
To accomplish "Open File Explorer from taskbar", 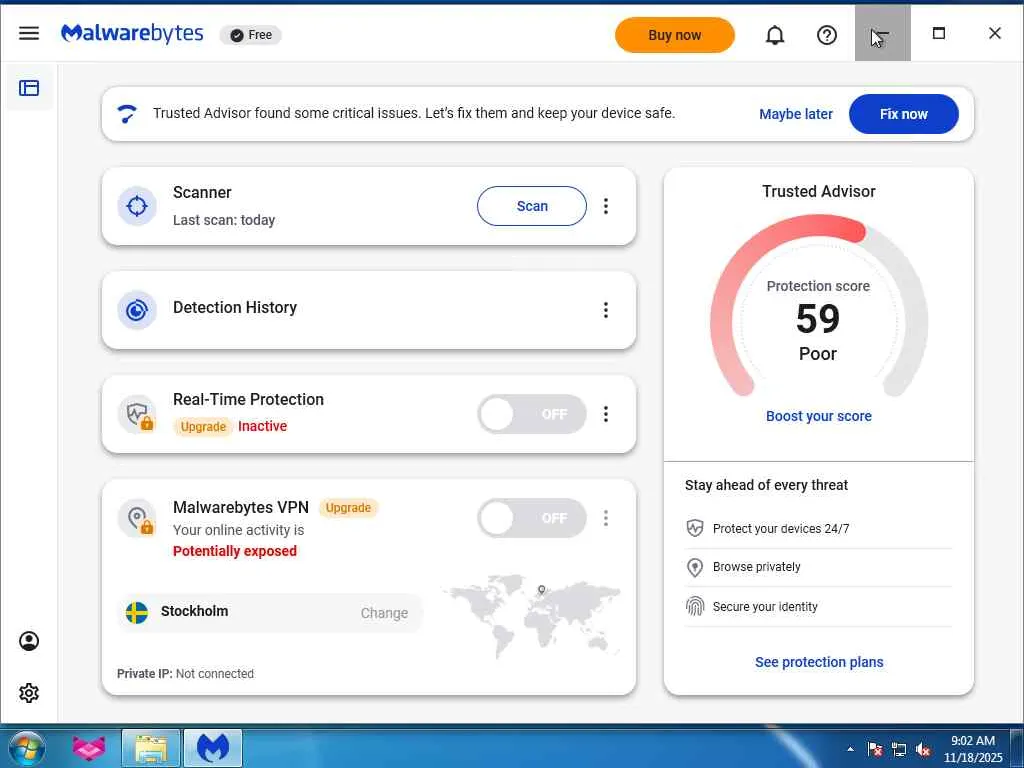I will pyautogui.click(x=151, y=748).
